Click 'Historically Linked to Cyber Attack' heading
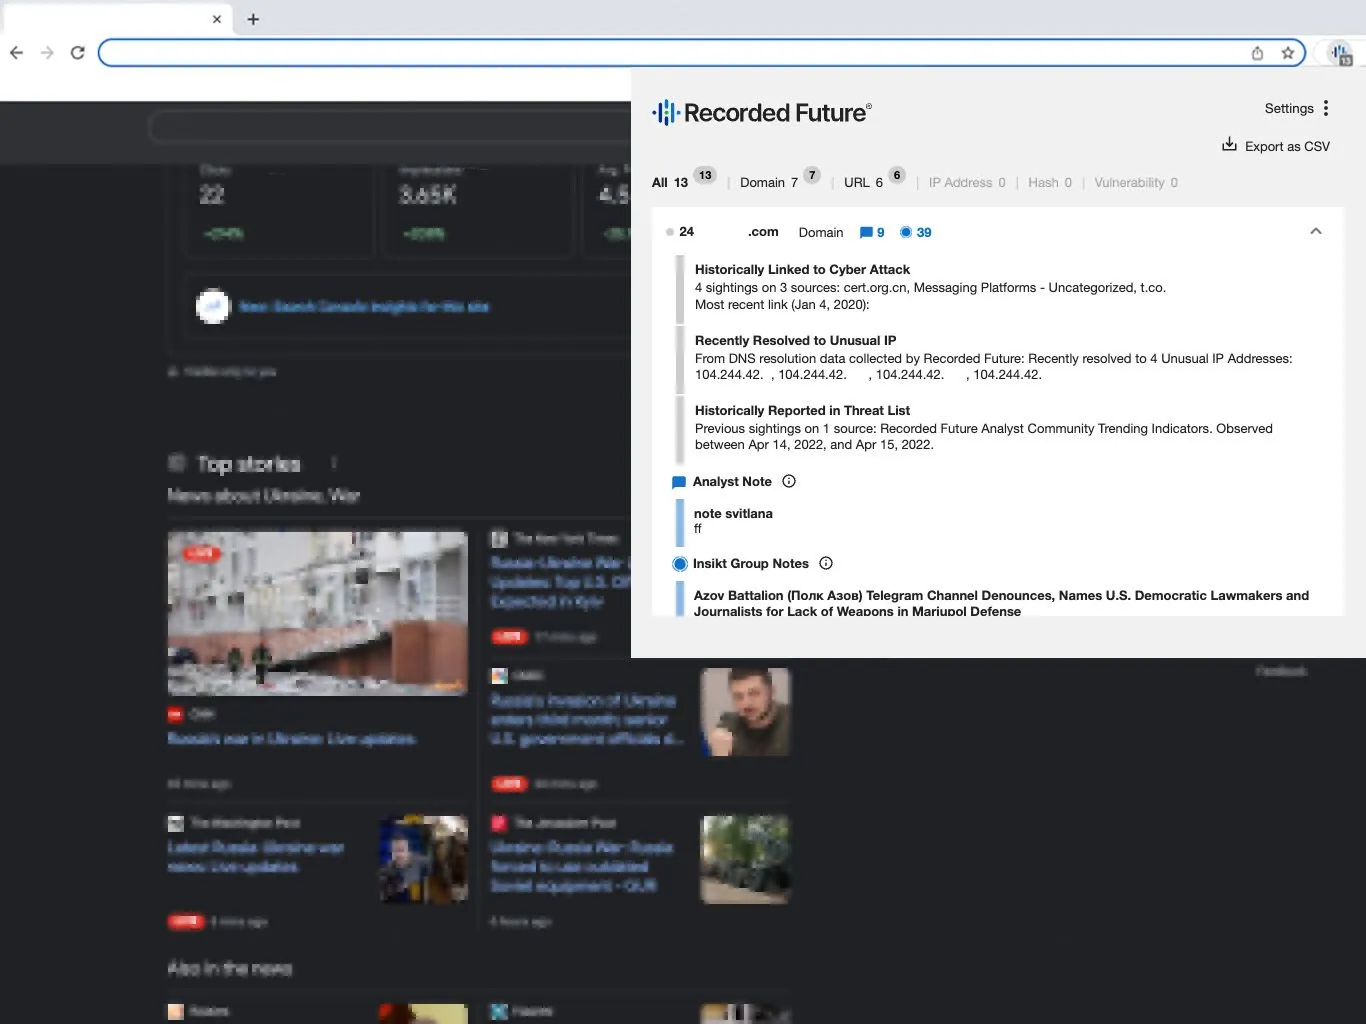 click(802, 269)
